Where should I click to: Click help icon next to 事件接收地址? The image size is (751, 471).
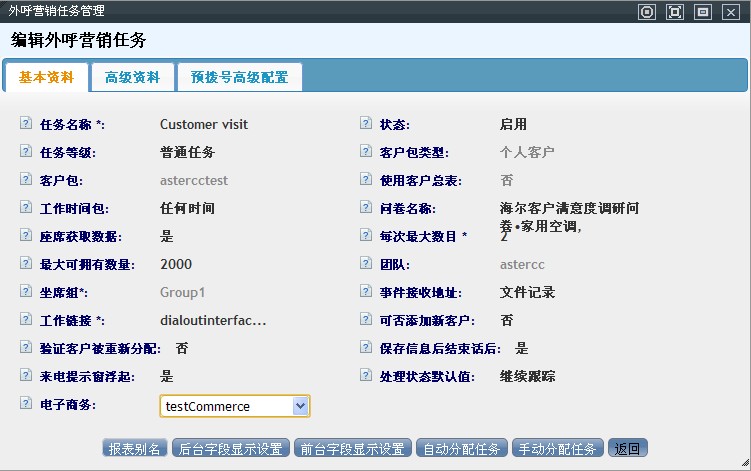(366, 293)
